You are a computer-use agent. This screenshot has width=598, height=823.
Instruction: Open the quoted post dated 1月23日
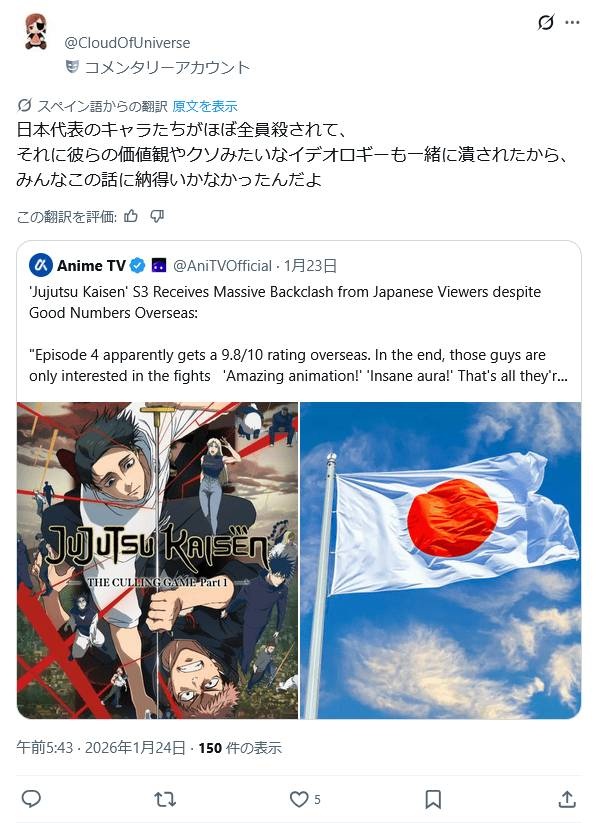click(310, 266)
